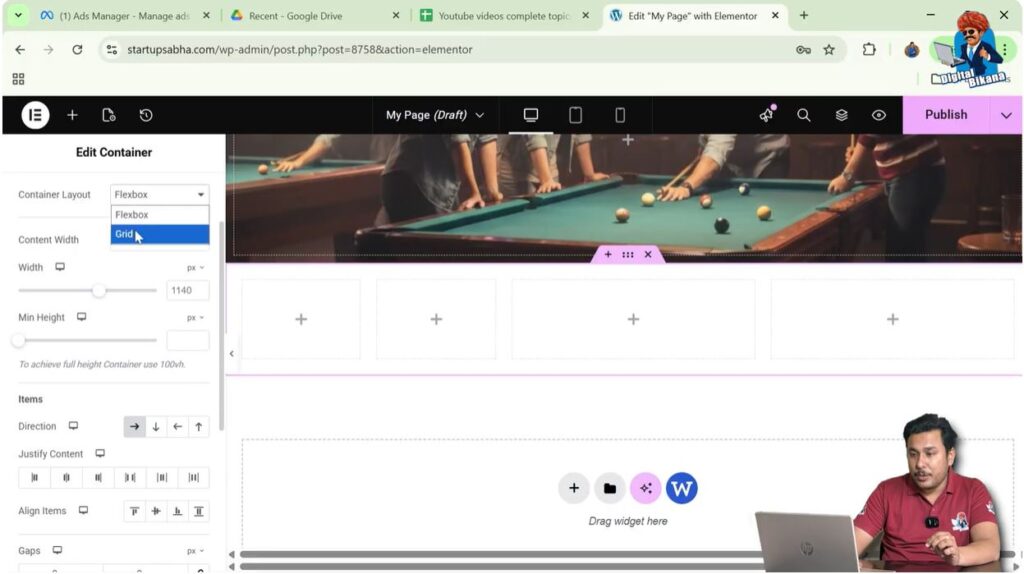
Task: Align items to center
Action: pos(156,511)
